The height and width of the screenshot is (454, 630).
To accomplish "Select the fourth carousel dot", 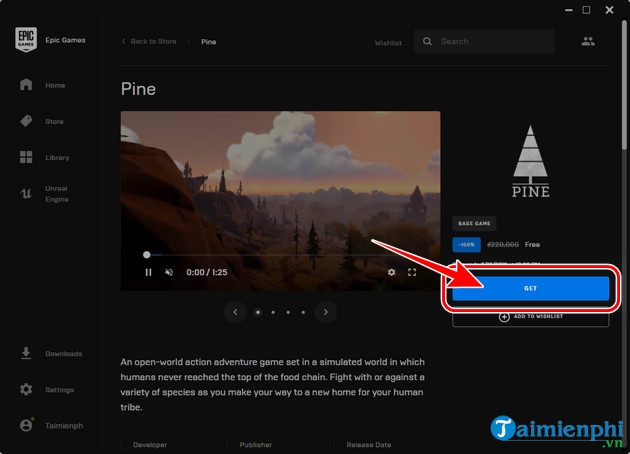I will pyautogui.click(x=303, y=312).
